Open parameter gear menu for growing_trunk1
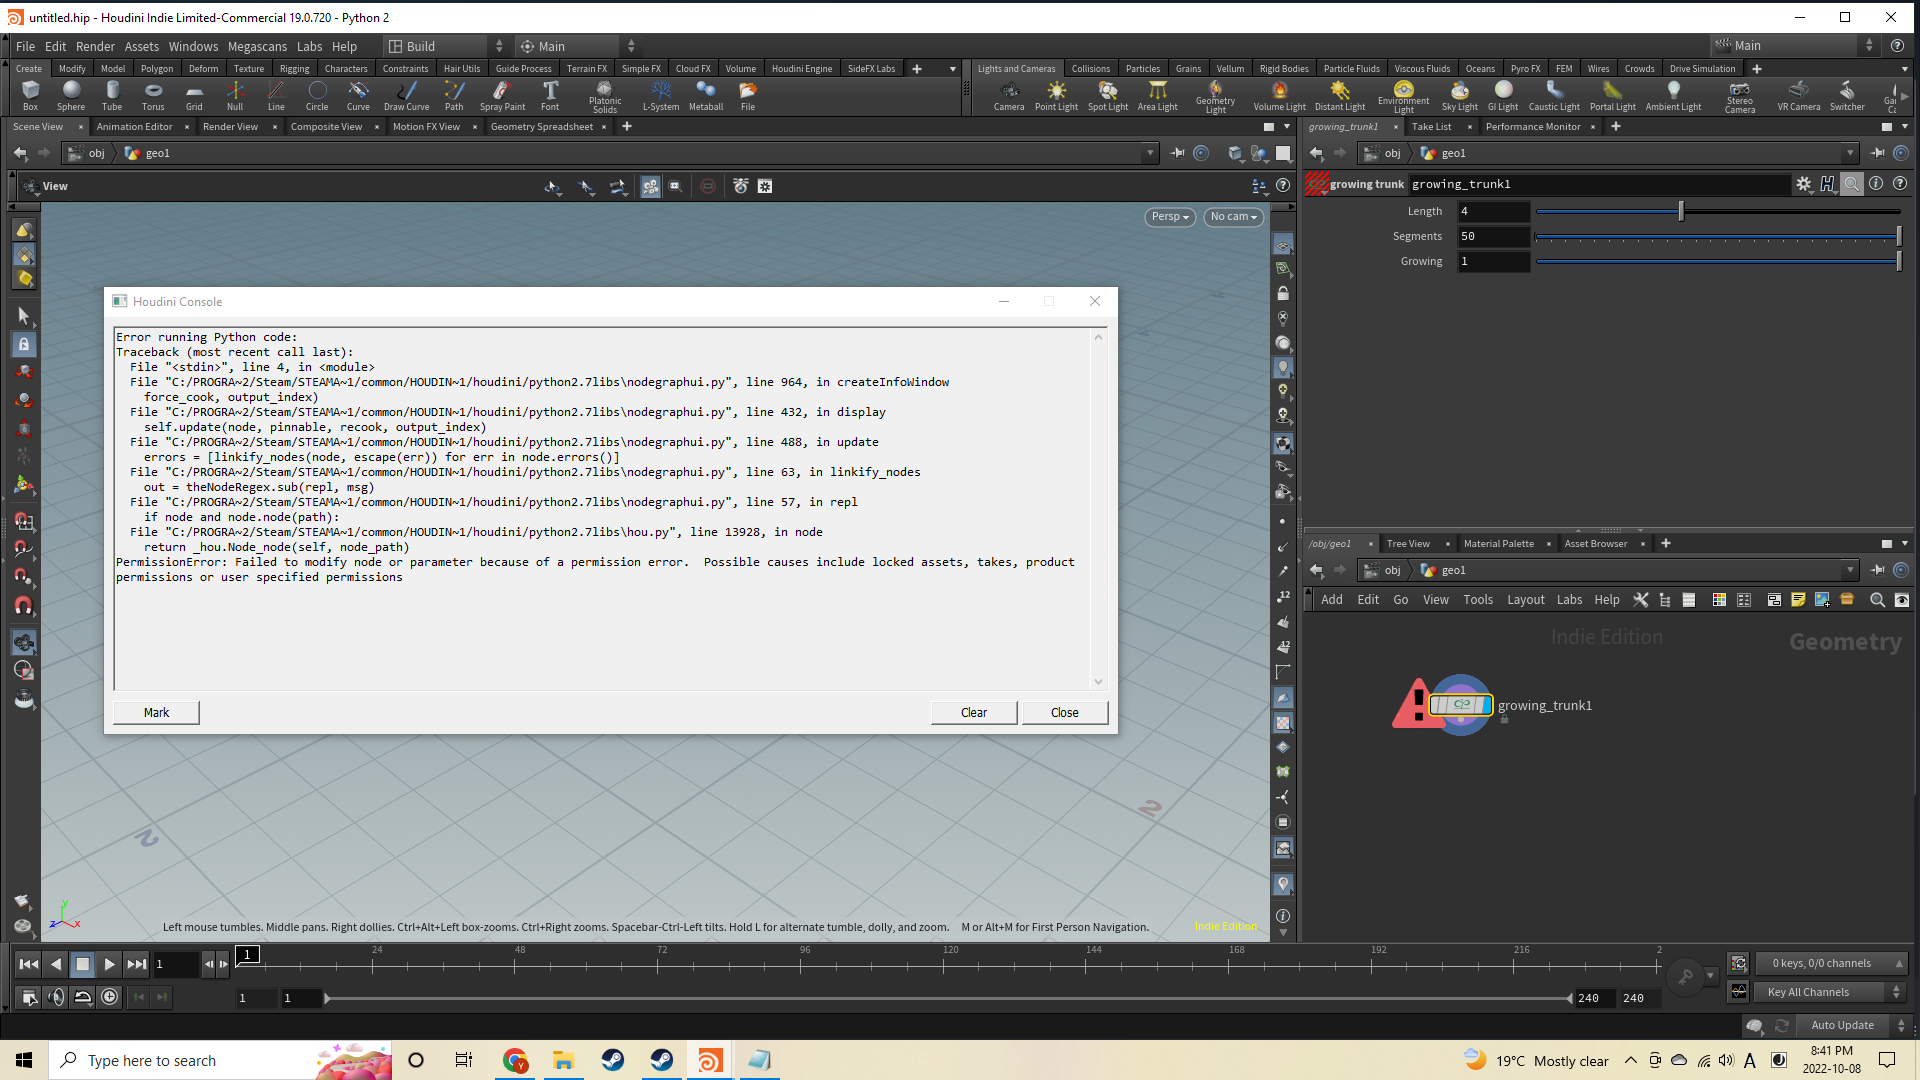Screen dimensions: 1920x1080 click(x=1803, y=184)
